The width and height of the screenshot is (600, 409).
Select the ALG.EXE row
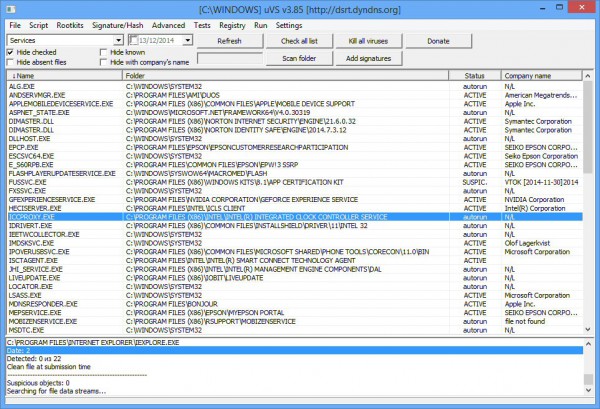tap(295, 86)
